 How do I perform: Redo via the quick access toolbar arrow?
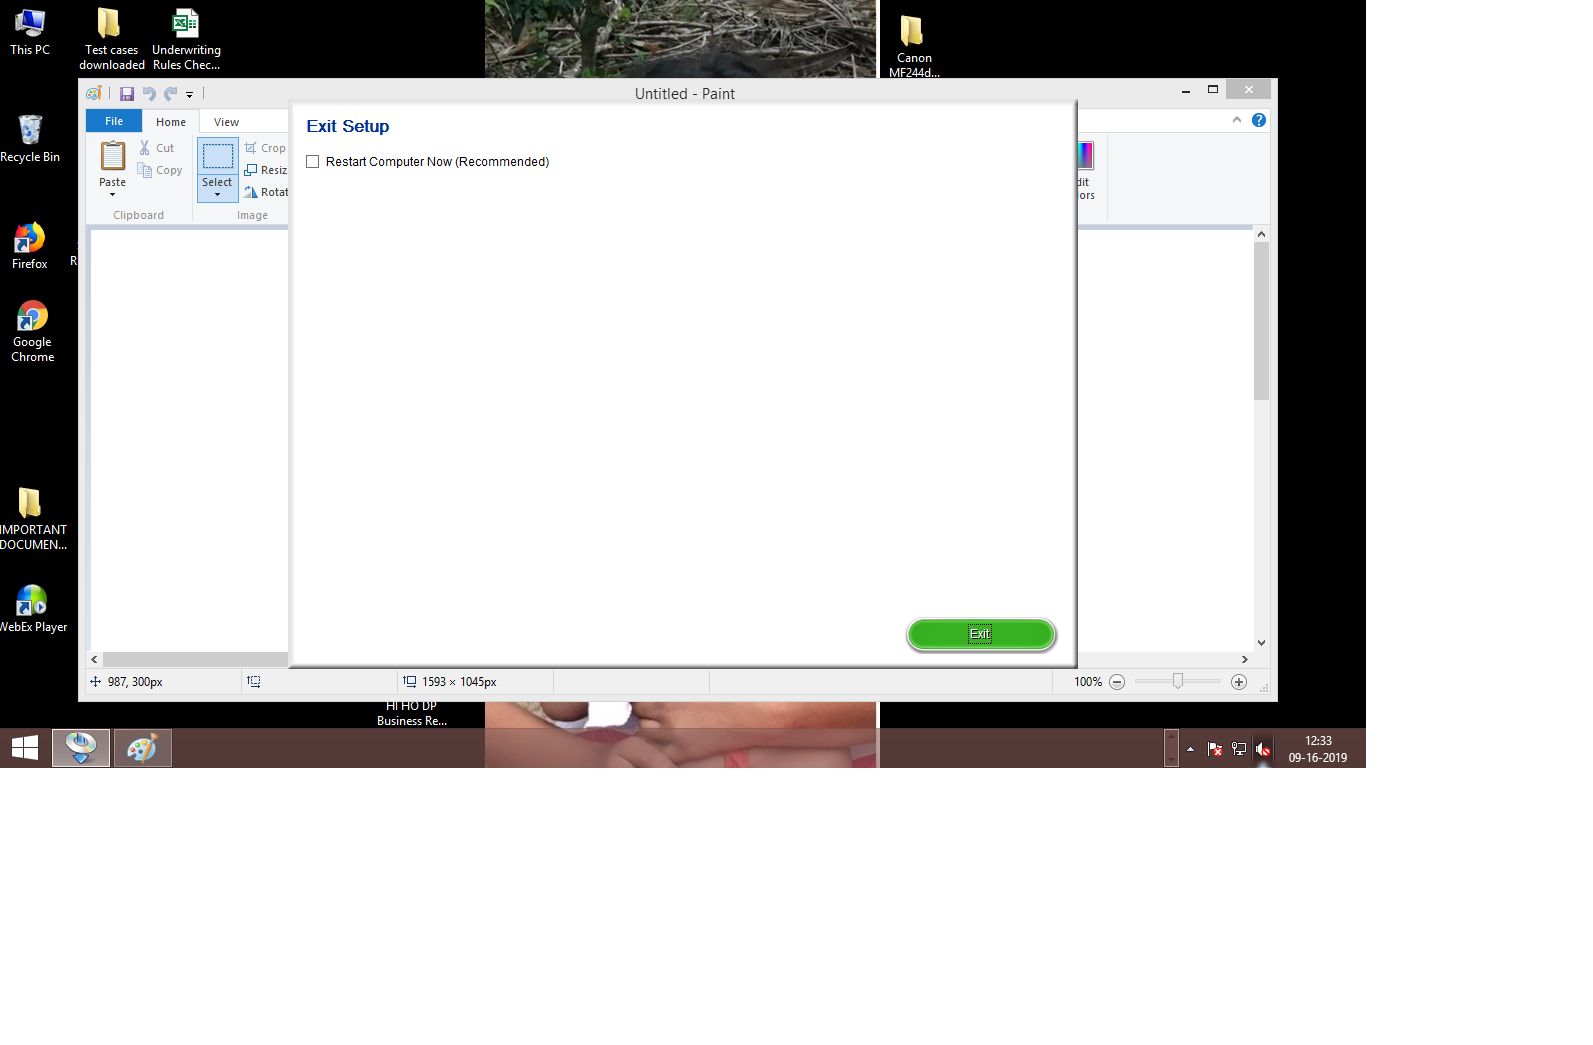click(x=170, y=94)
